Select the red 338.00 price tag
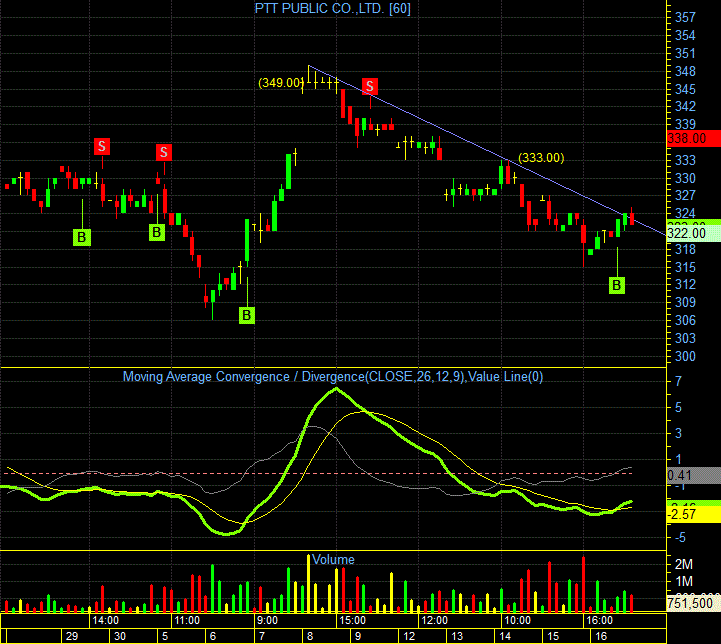The height and width of the screenshot is (644, 721). click(693, 138)
